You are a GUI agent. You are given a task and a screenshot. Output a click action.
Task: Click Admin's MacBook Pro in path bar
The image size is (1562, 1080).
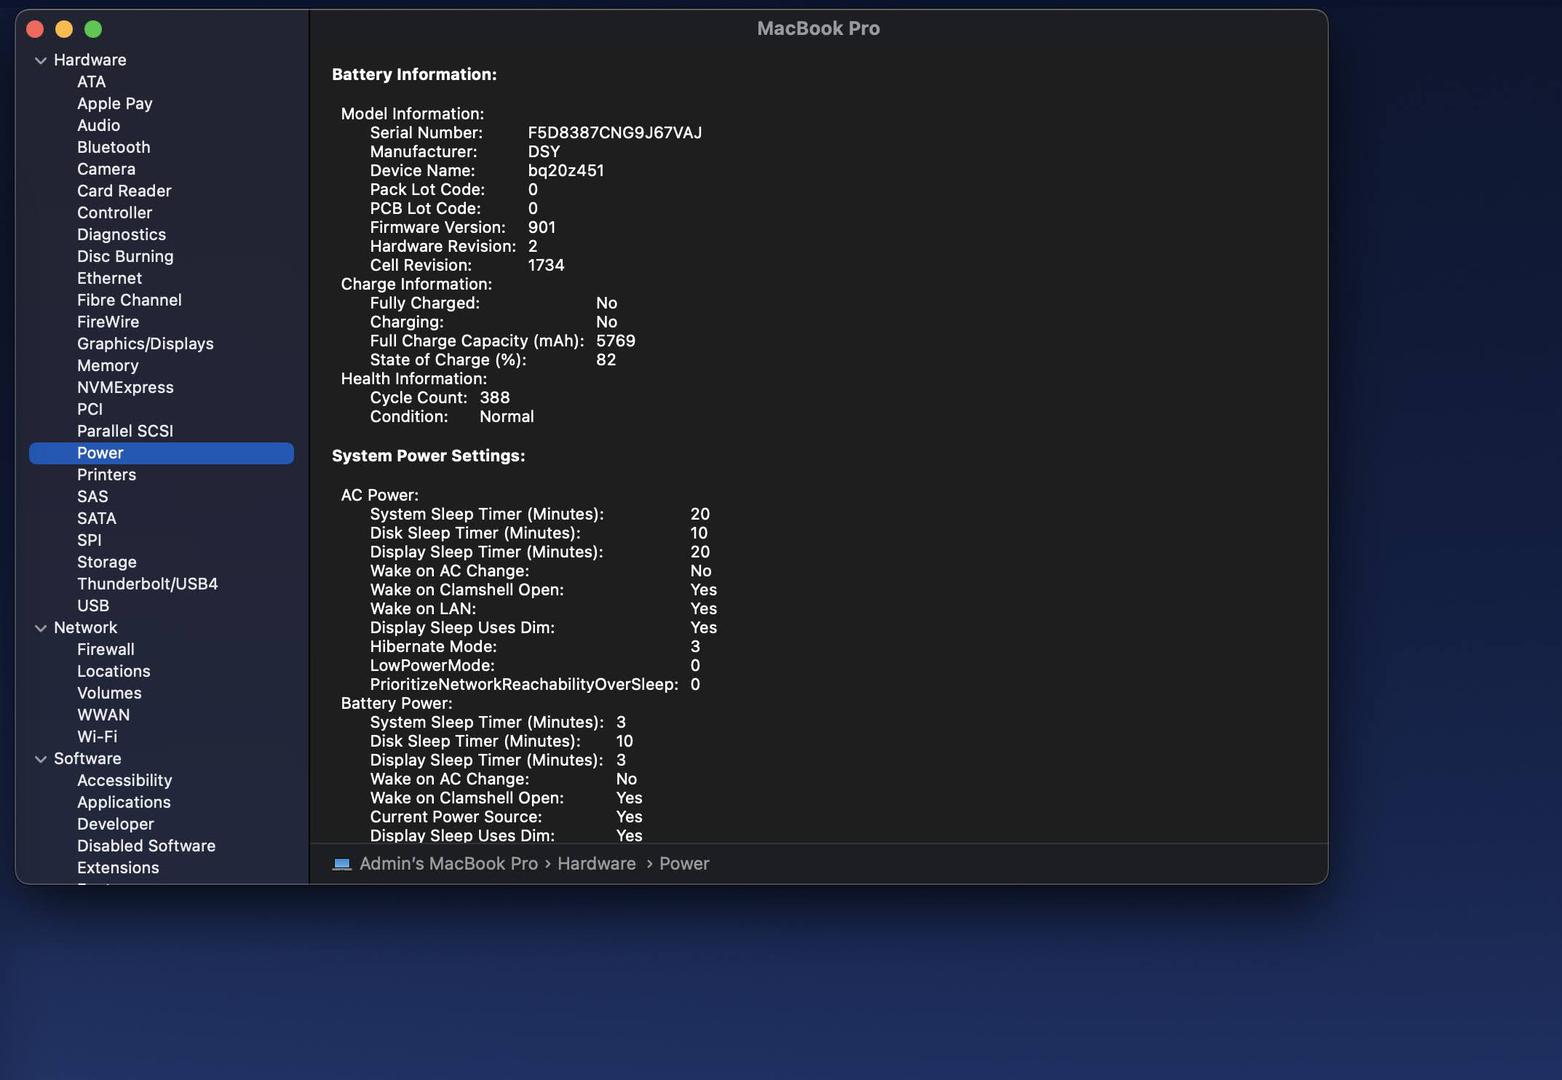[x=448, y=864]
